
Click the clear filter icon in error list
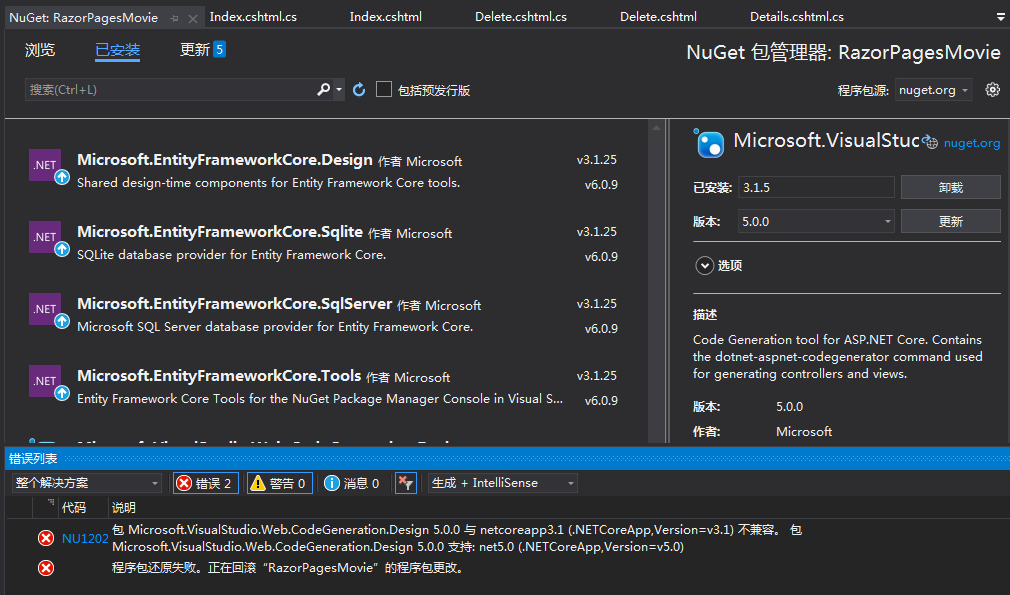pos(406,483)
